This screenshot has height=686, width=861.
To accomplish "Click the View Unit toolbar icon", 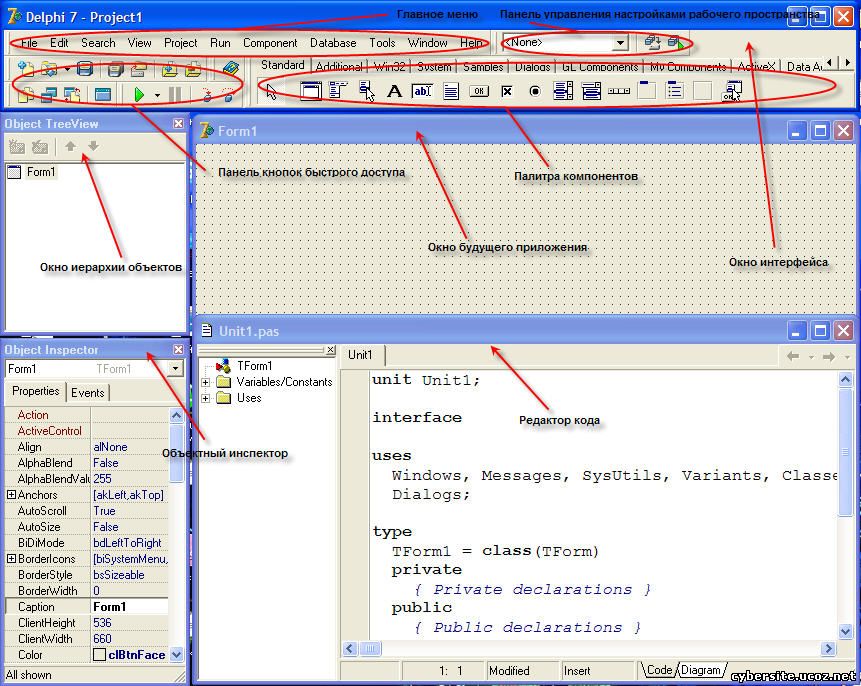I will (26, 94).
